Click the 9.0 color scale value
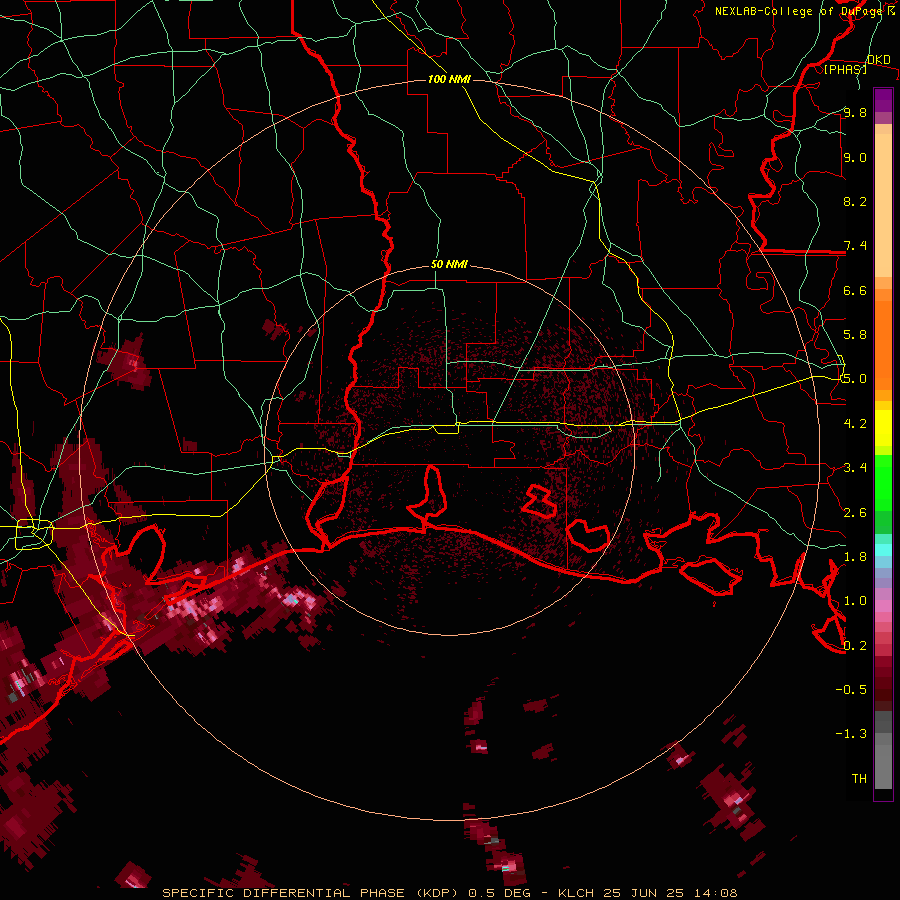The height and width of the screenshot is (900, 900). [x=855, y=157]
